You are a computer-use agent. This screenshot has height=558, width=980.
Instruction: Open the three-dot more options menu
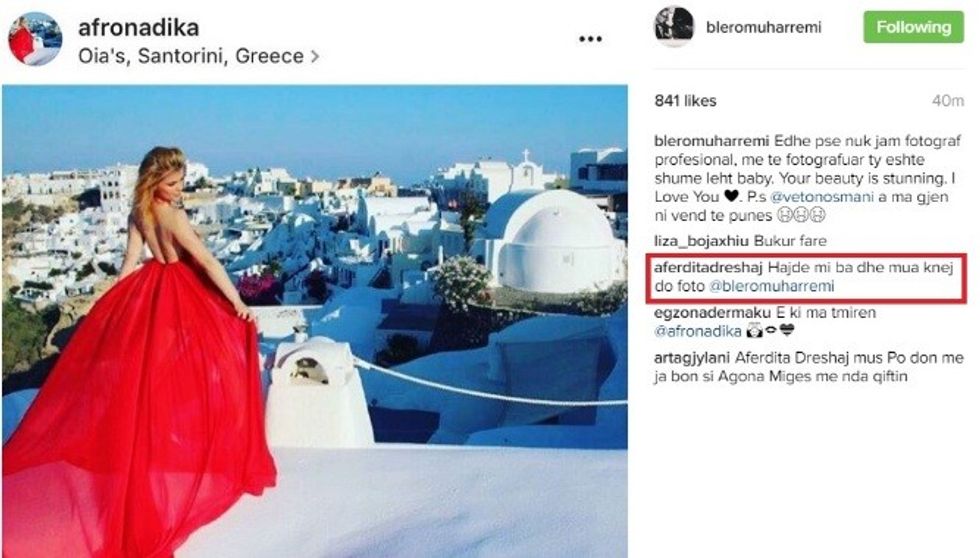590,39
